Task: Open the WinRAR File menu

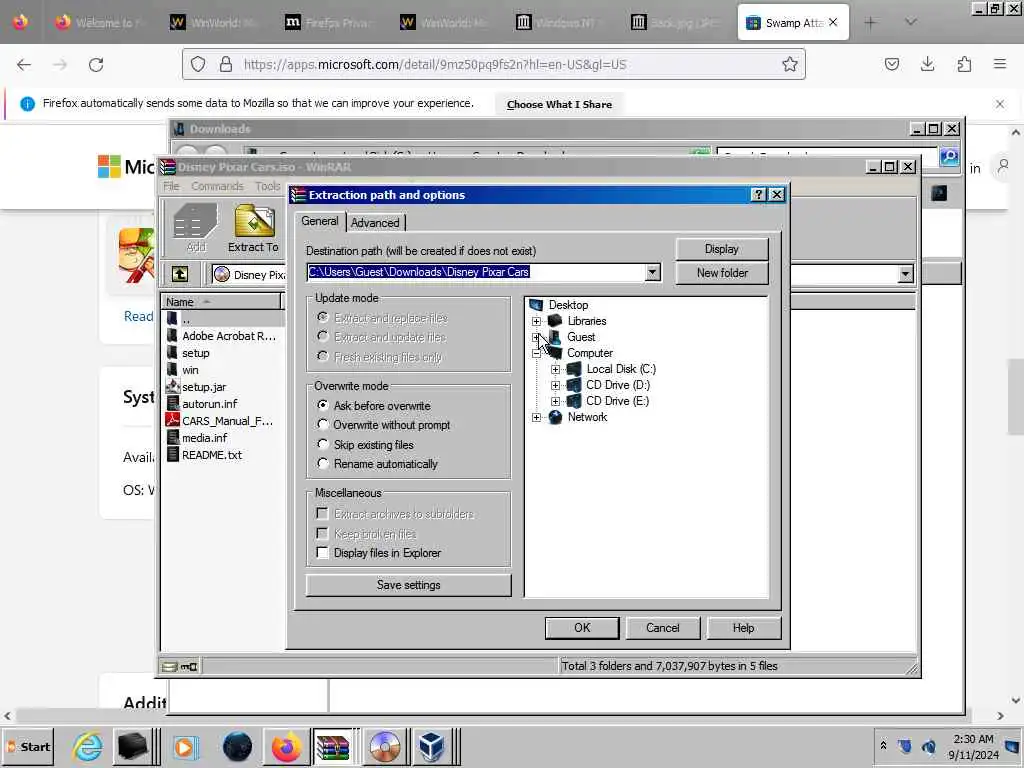Action: [171, 186]
